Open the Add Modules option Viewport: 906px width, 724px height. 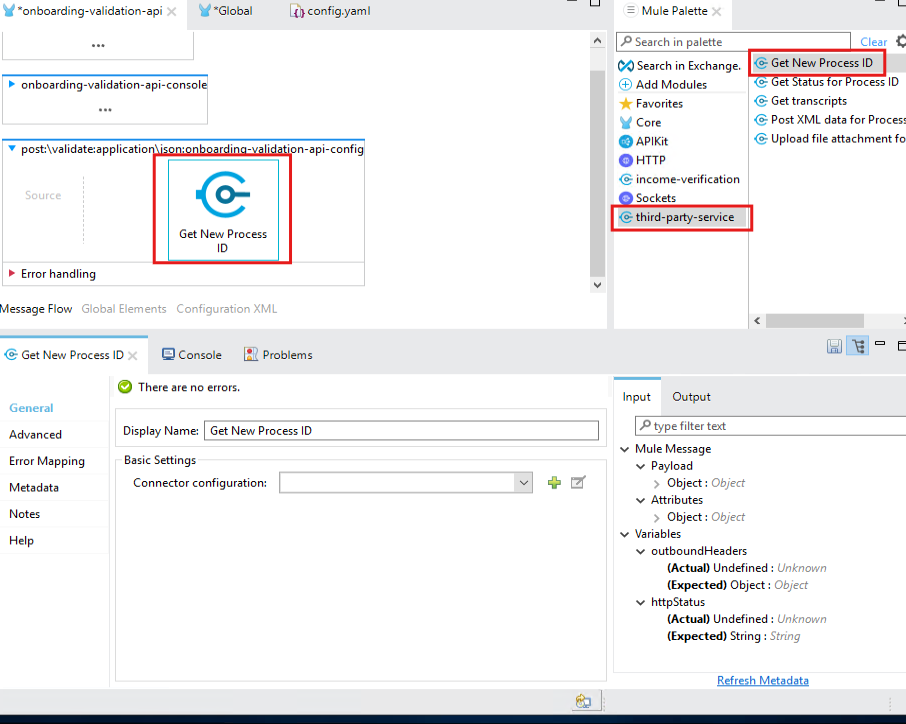pos(670,85)
